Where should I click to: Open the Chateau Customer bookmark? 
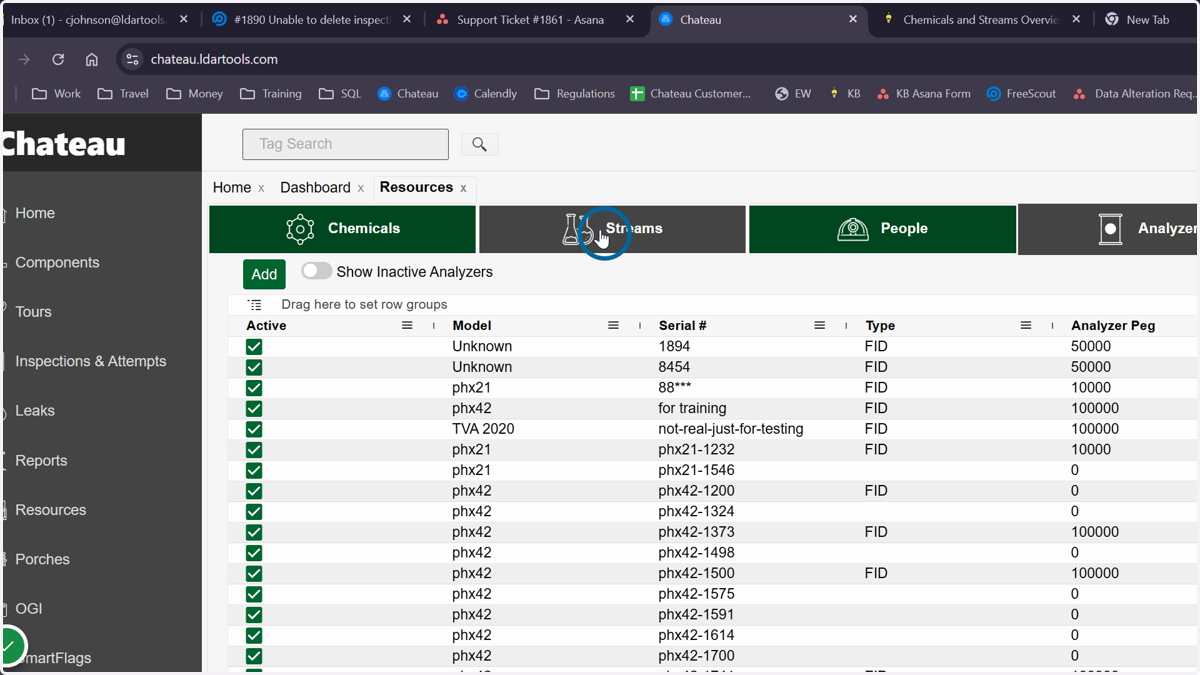pos(690,93)
